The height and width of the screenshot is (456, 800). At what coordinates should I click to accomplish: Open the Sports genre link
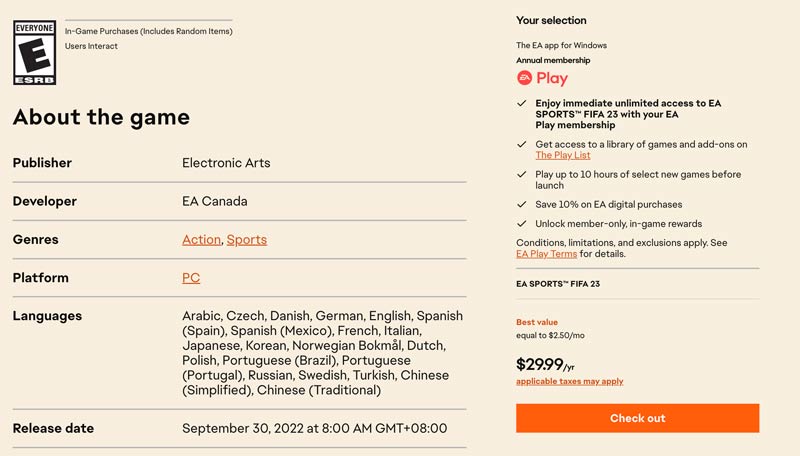point(247,240)
